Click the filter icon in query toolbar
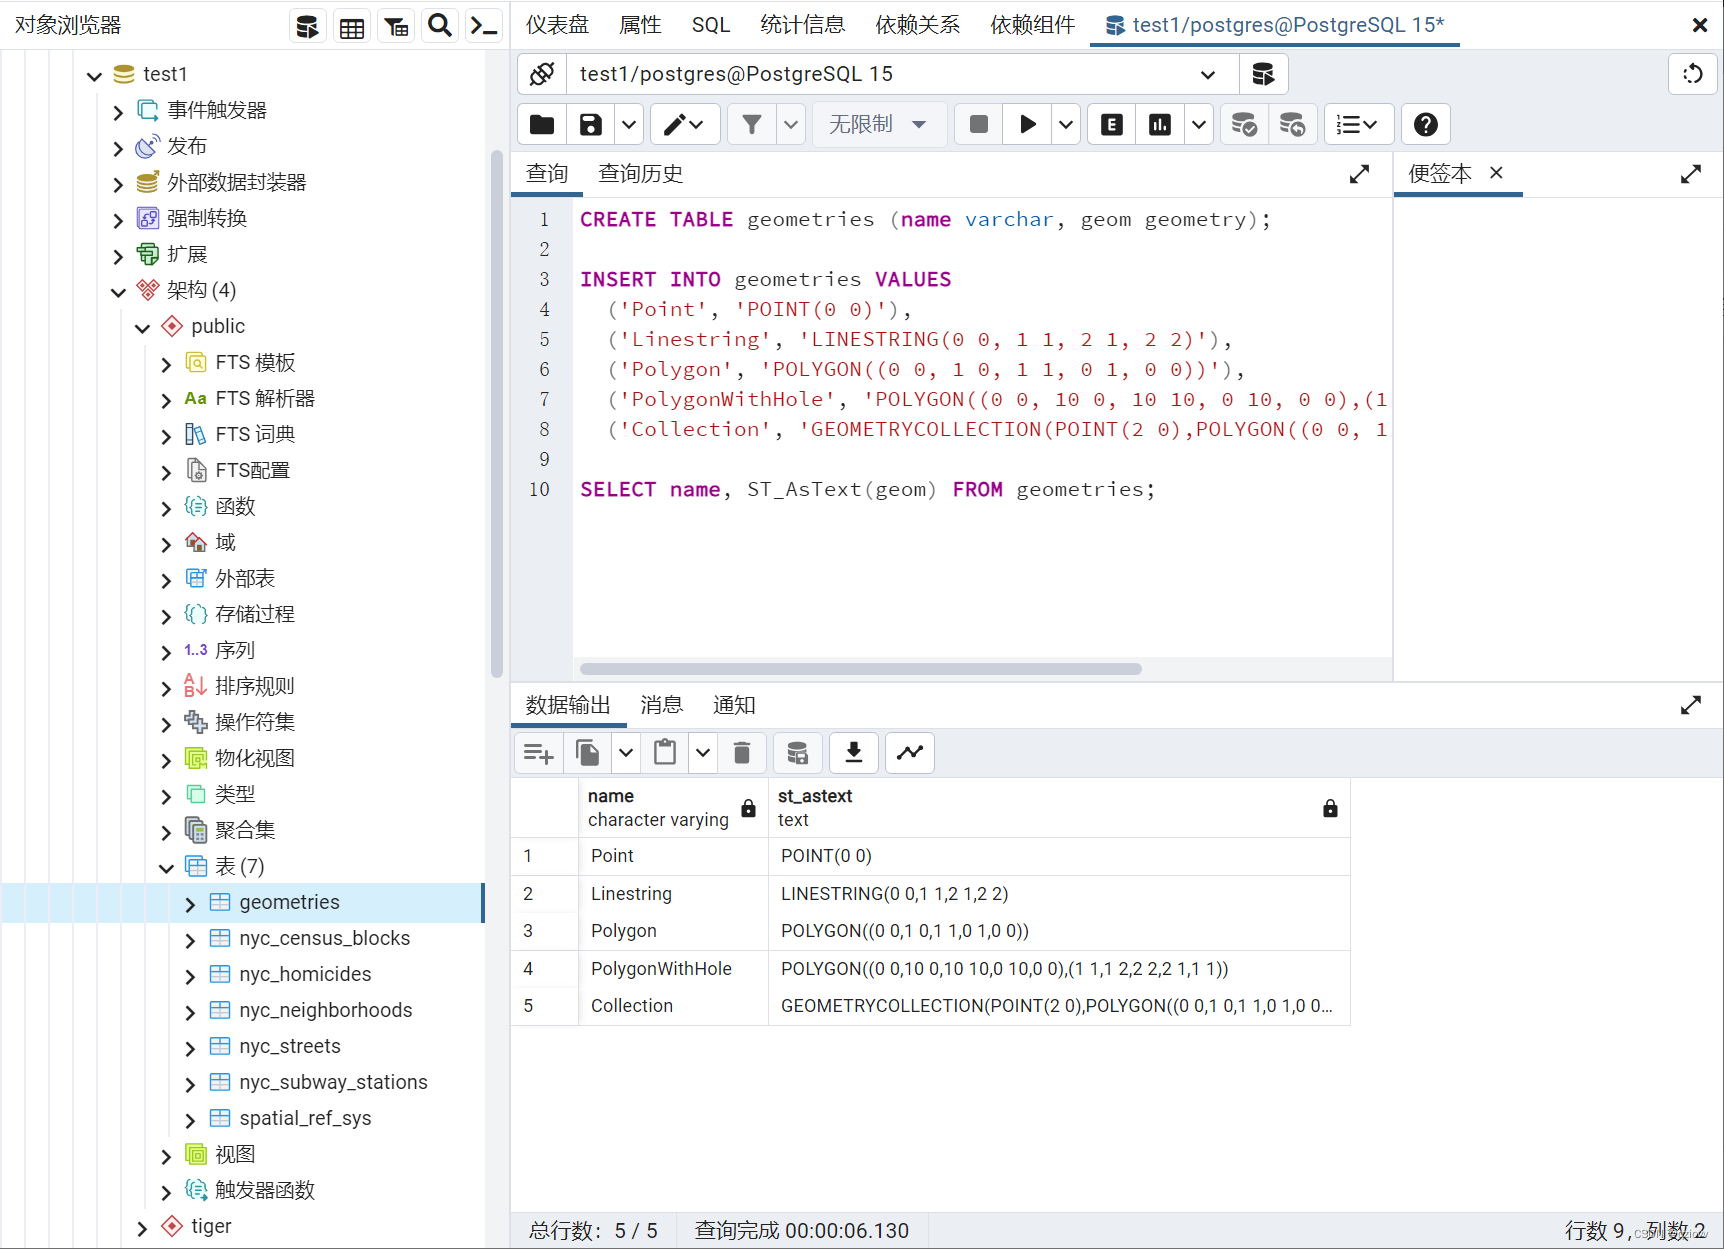 pos(752,124)
